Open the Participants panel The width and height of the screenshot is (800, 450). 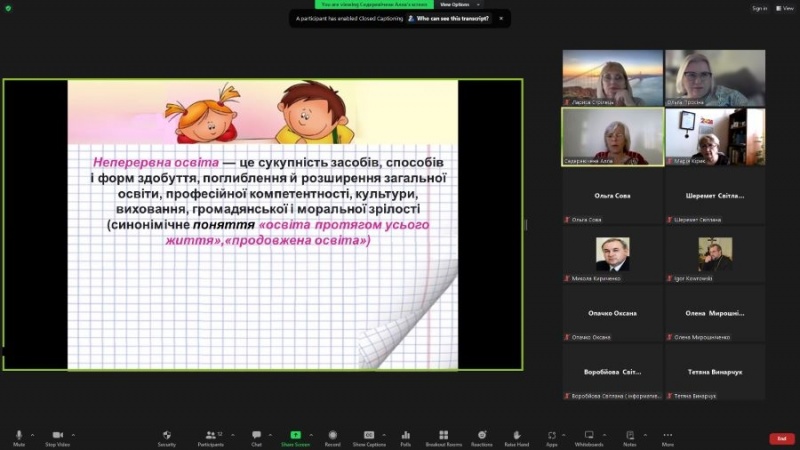point(211,437)
